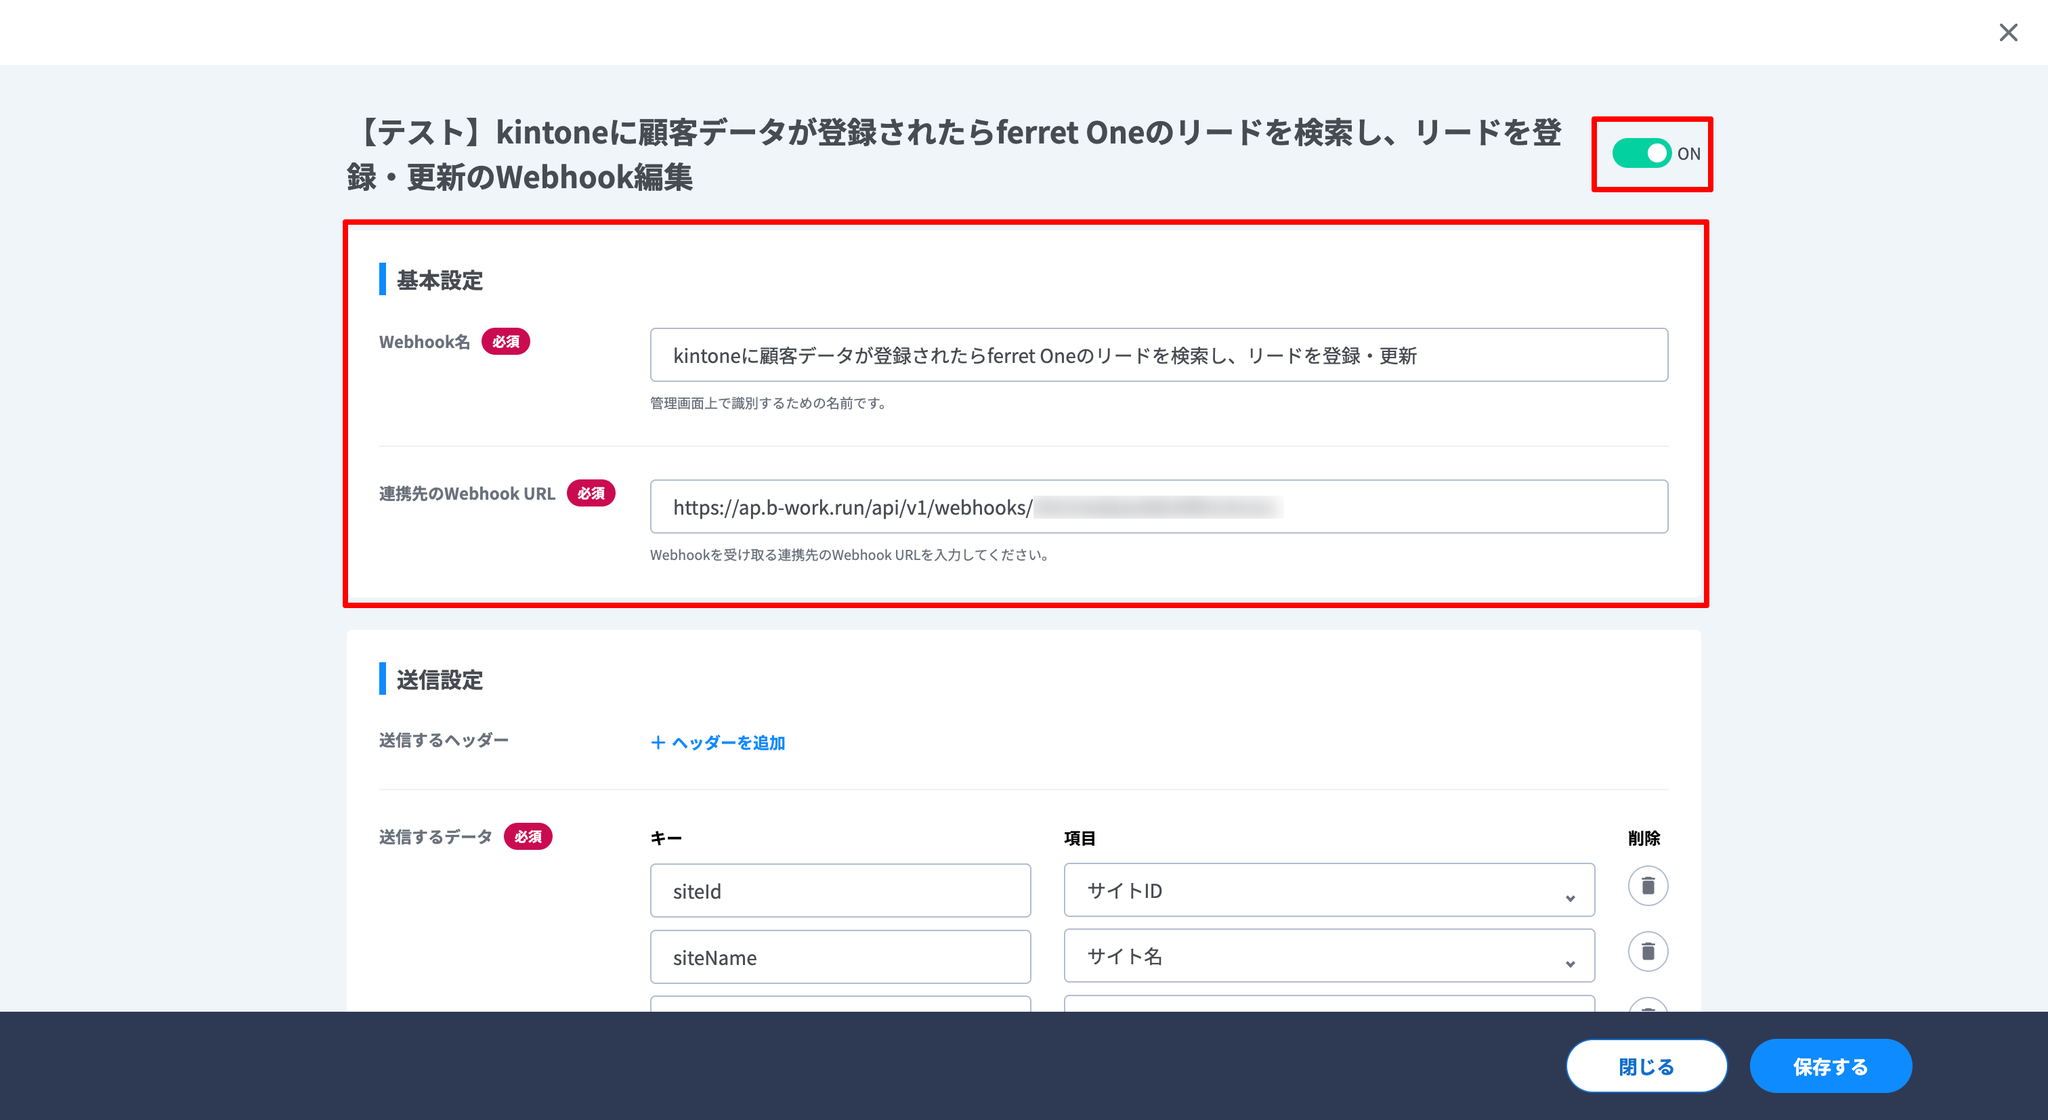Open the サイトID item dropdown
2048x1120 pixels.
[x=1328, y=890]
